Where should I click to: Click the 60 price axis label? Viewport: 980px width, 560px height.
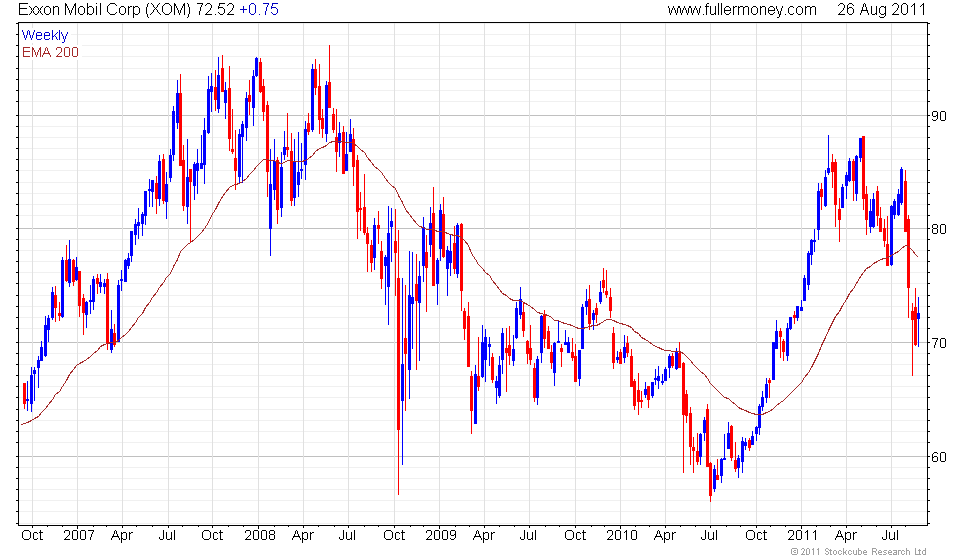click(x=939, y=457)
